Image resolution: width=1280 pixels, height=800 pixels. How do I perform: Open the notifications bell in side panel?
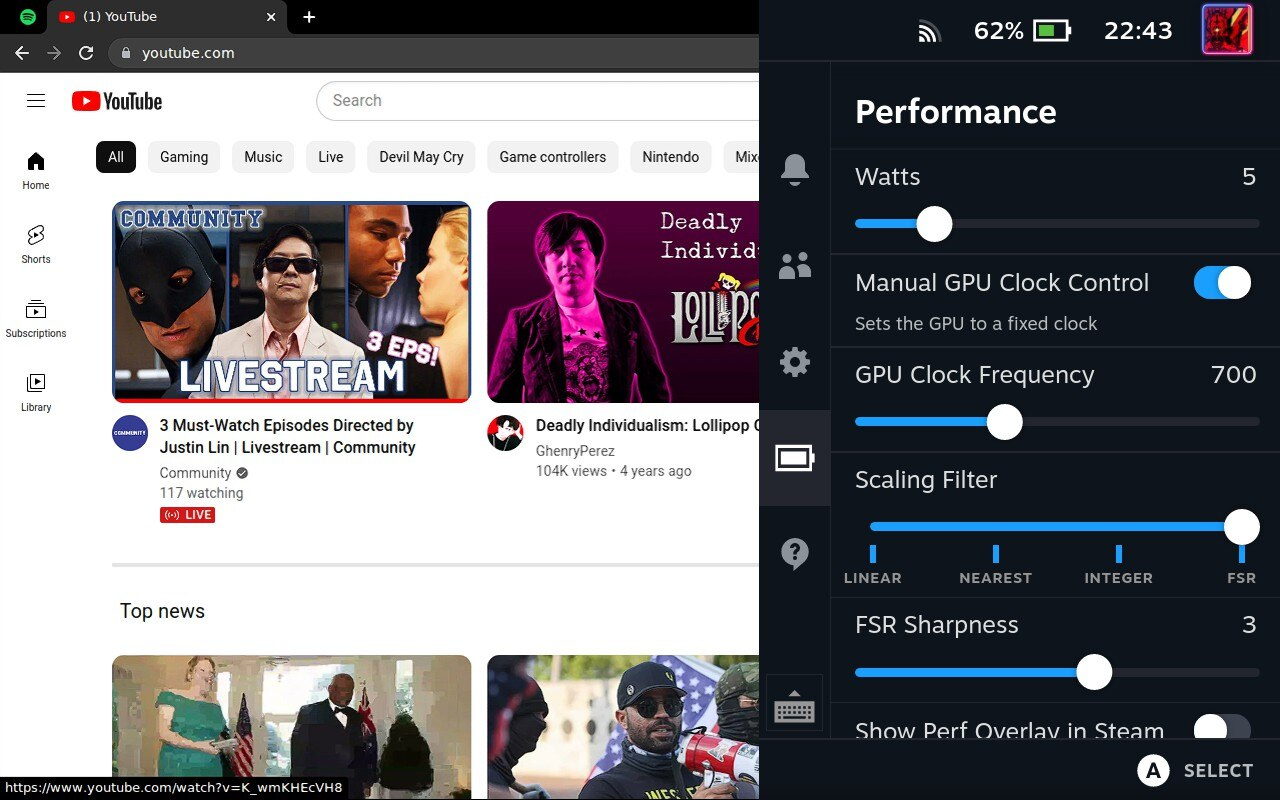(794, 170)
